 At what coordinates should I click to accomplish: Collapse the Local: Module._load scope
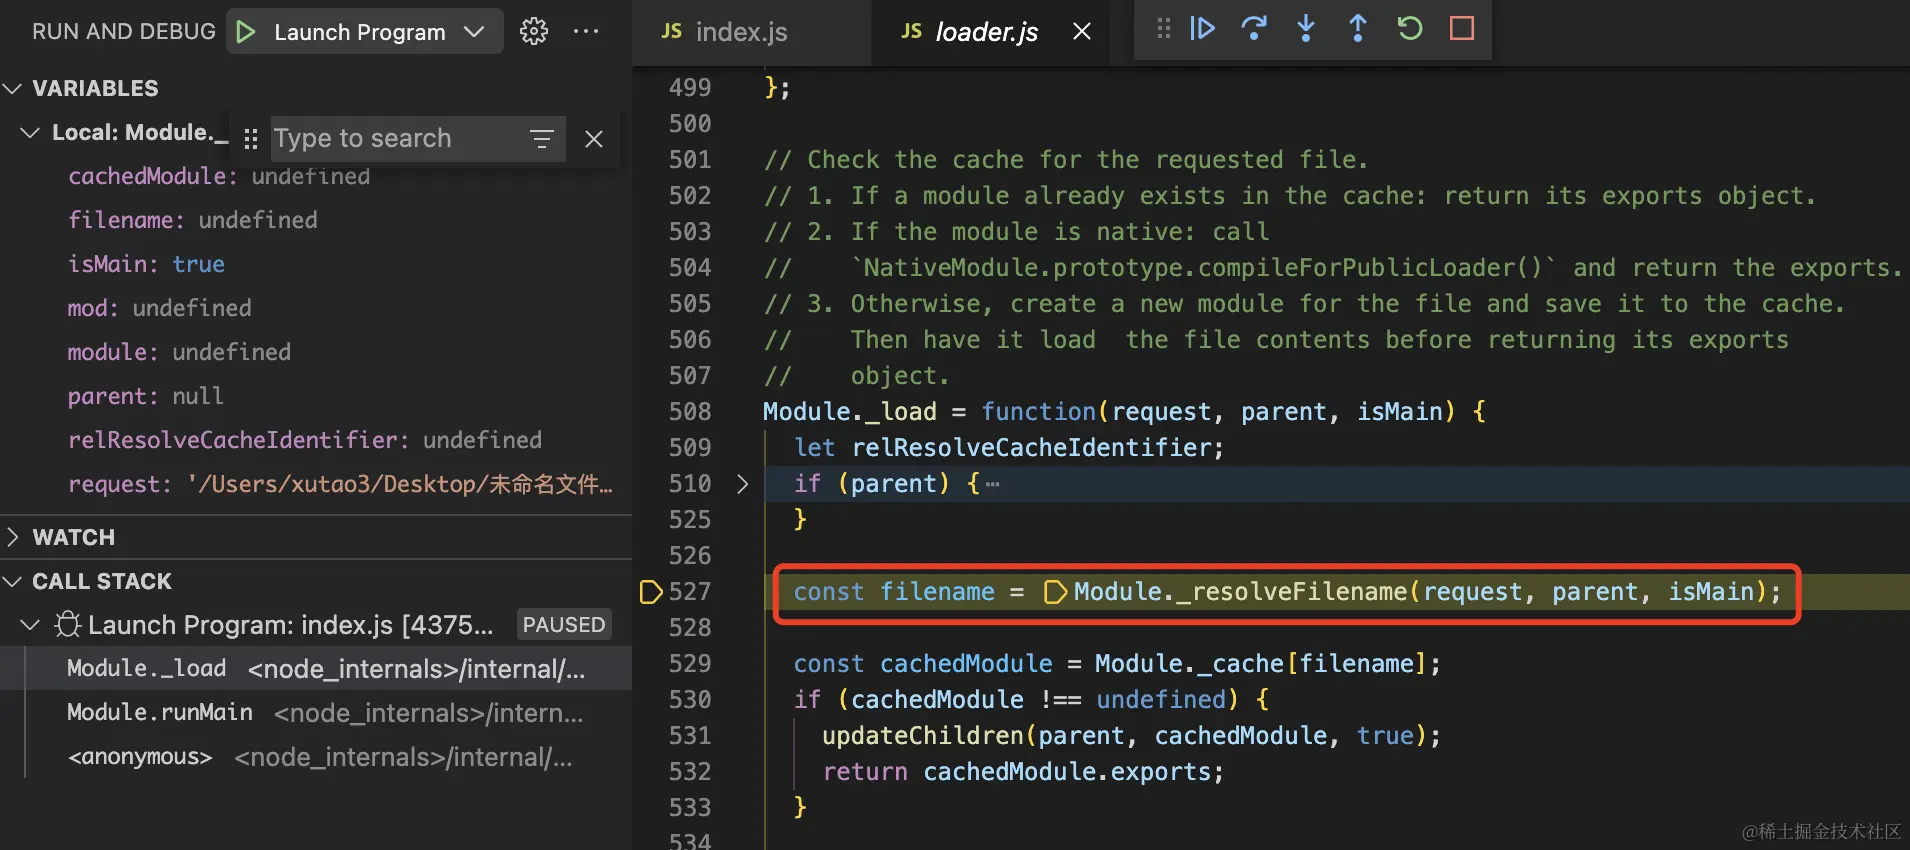(31, 133)
